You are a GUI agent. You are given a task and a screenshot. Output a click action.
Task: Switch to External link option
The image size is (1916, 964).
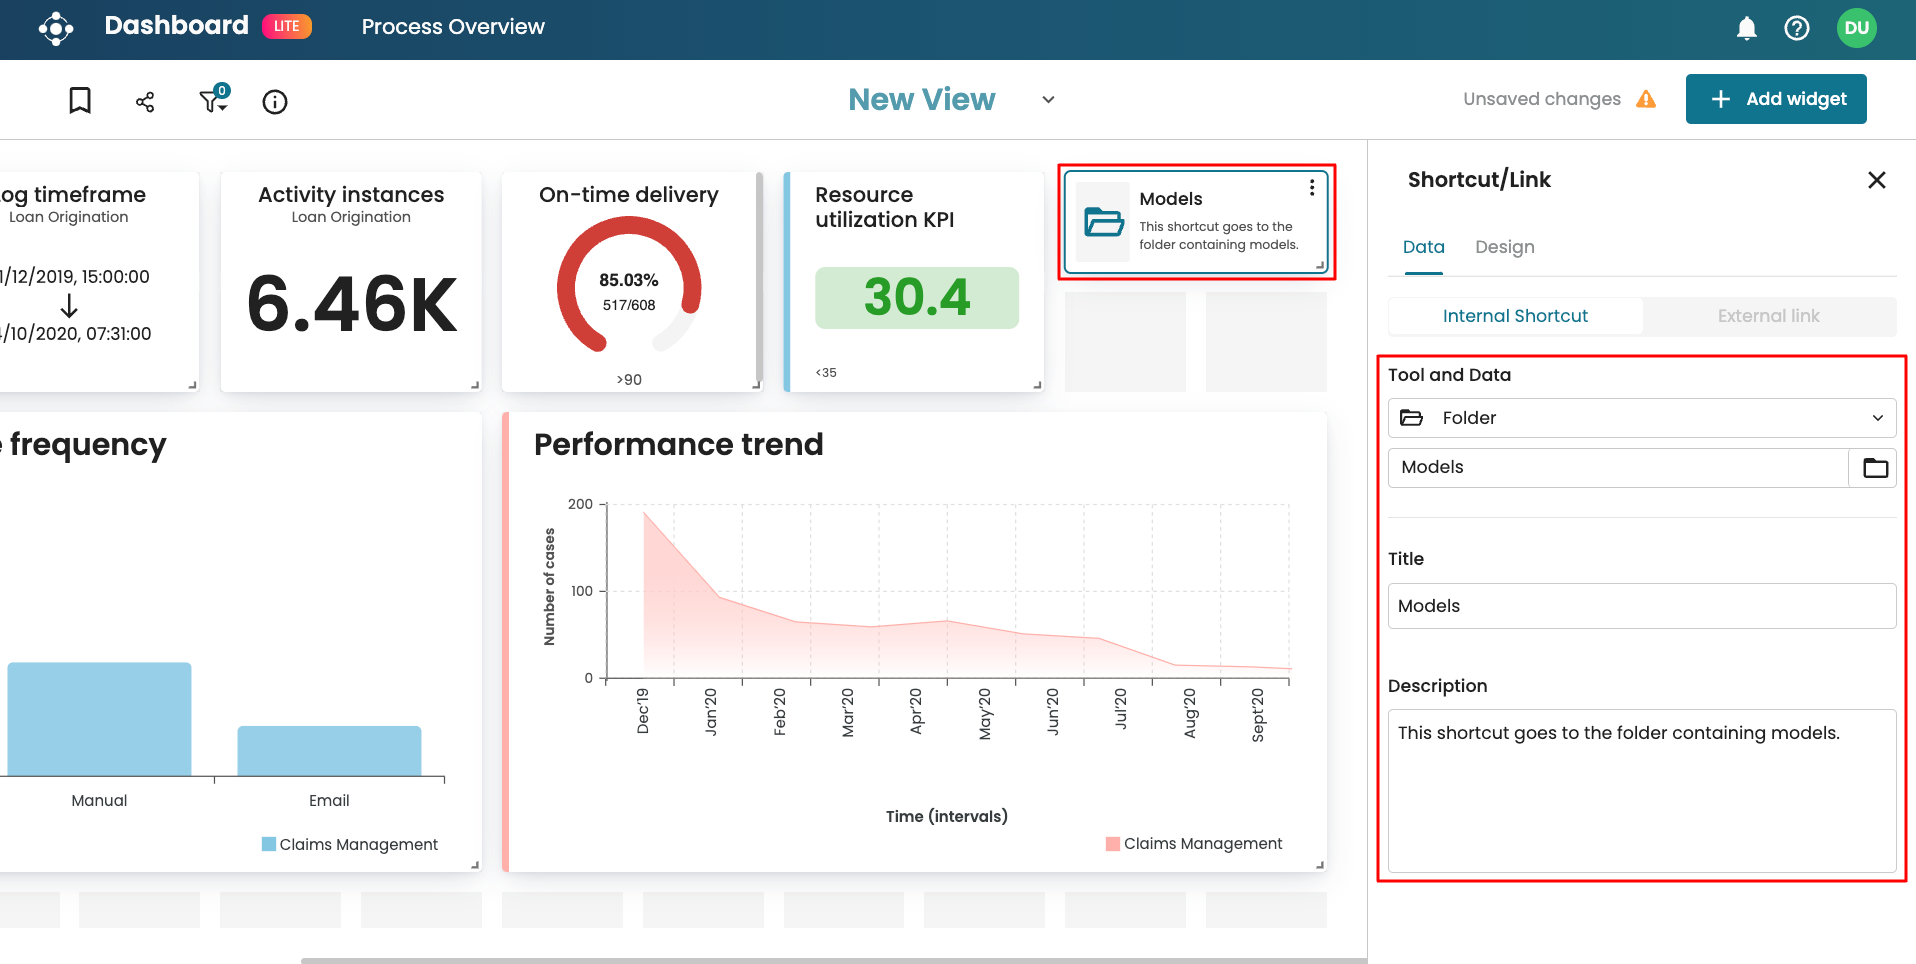click(1768, 316)
